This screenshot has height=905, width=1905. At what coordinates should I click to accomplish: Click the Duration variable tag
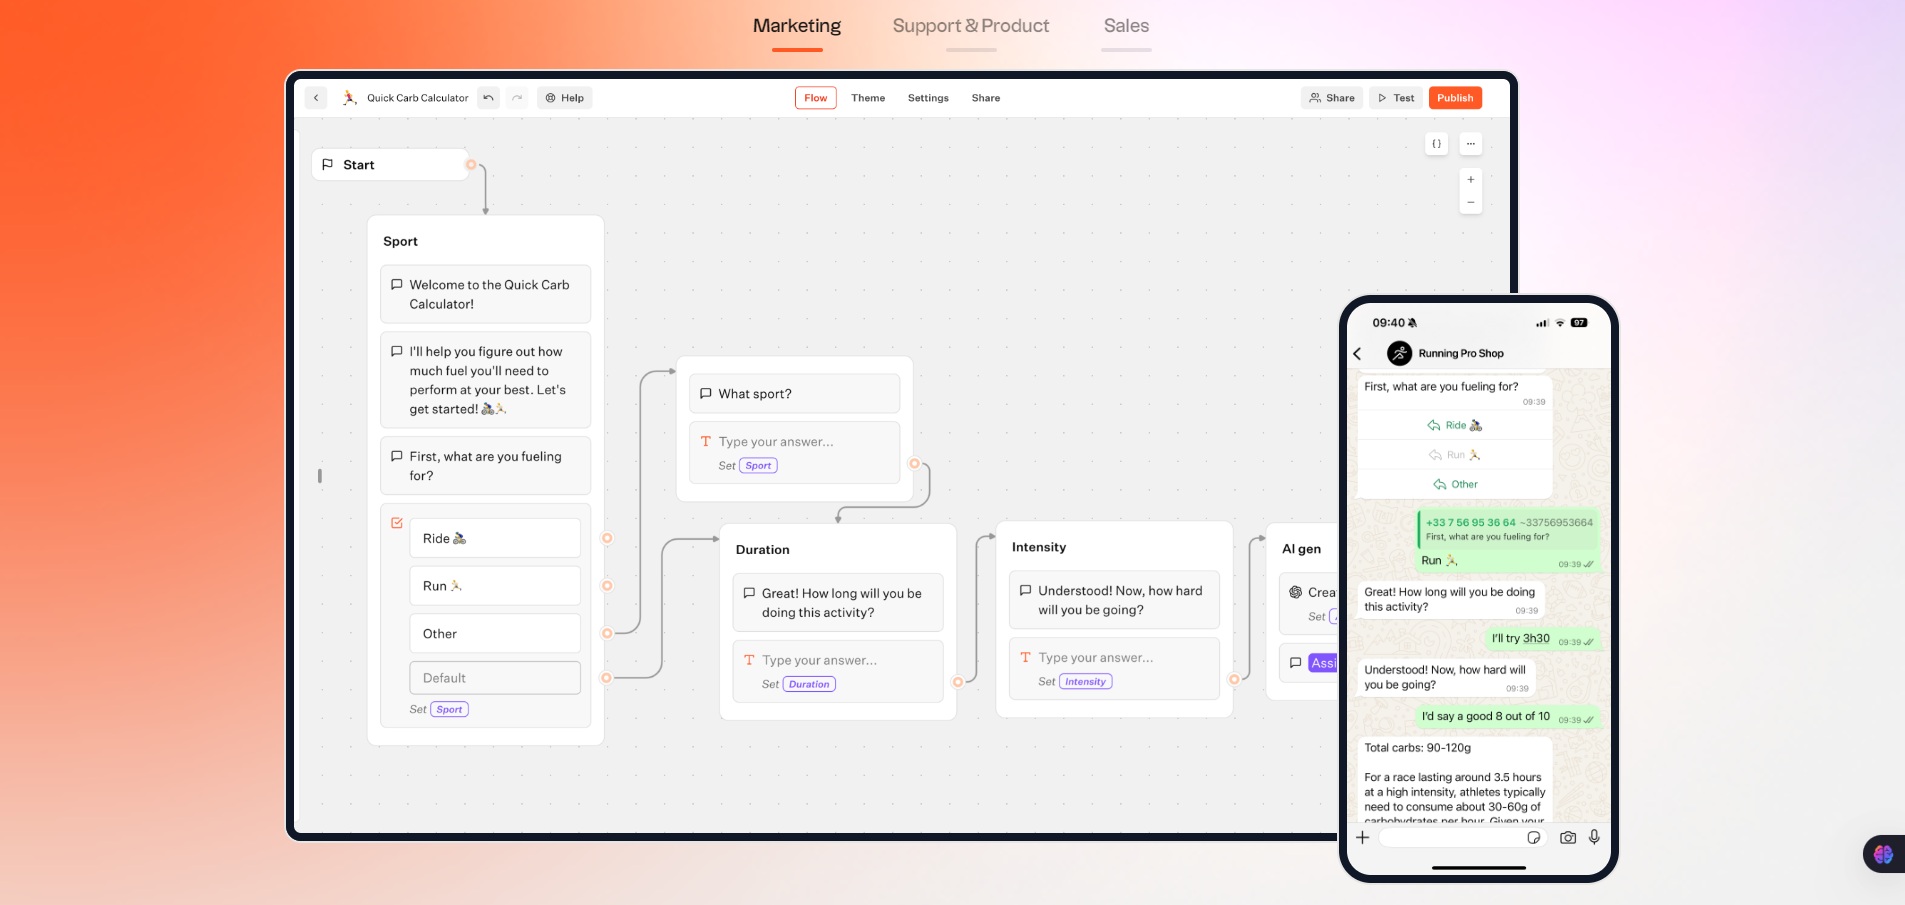click(810, 685)
